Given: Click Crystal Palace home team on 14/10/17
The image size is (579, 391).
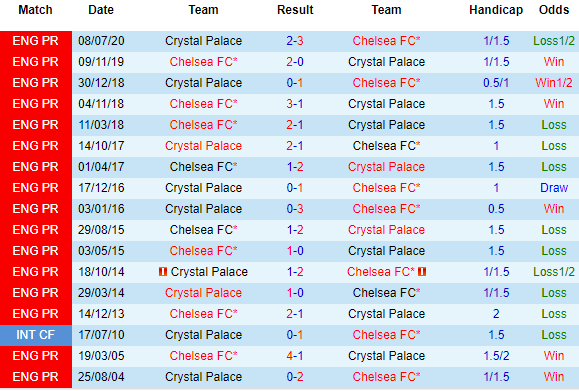Looking at the screenshot, I should [x=203, y=146].
